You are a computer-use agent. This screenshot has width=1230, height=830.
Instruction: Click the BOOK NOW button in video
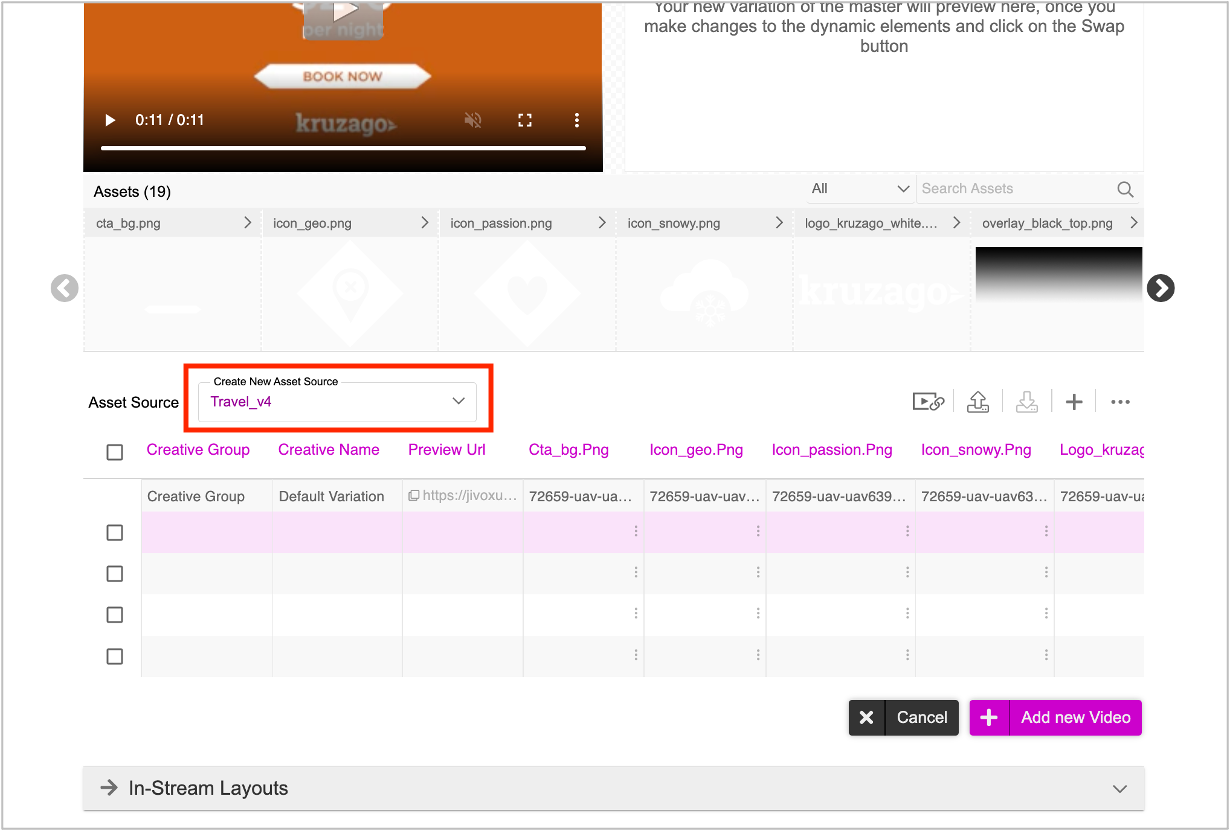[343, 76]
